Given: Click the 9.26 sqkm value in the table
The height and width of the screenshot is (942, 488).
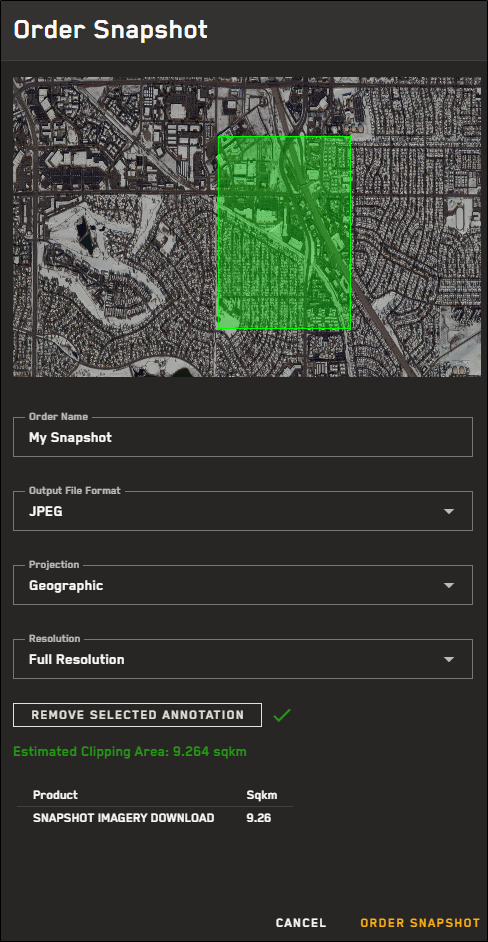Looking at the screenshot, I should (258, 818).
